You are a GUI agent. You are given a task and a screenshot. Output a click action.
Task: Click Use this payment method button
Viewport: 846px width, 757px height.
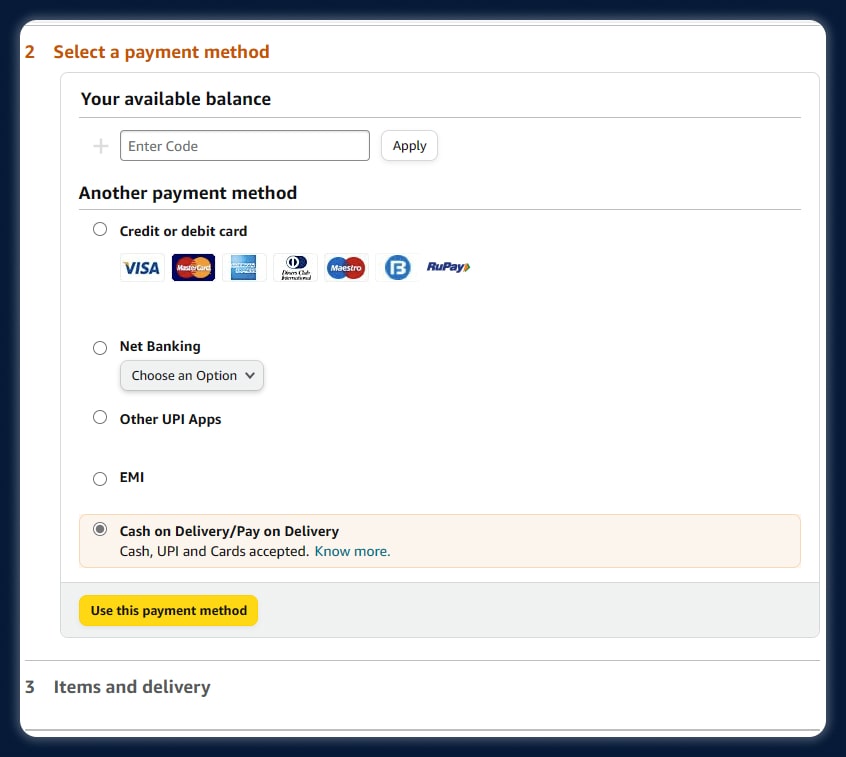(x=168, y=611)
